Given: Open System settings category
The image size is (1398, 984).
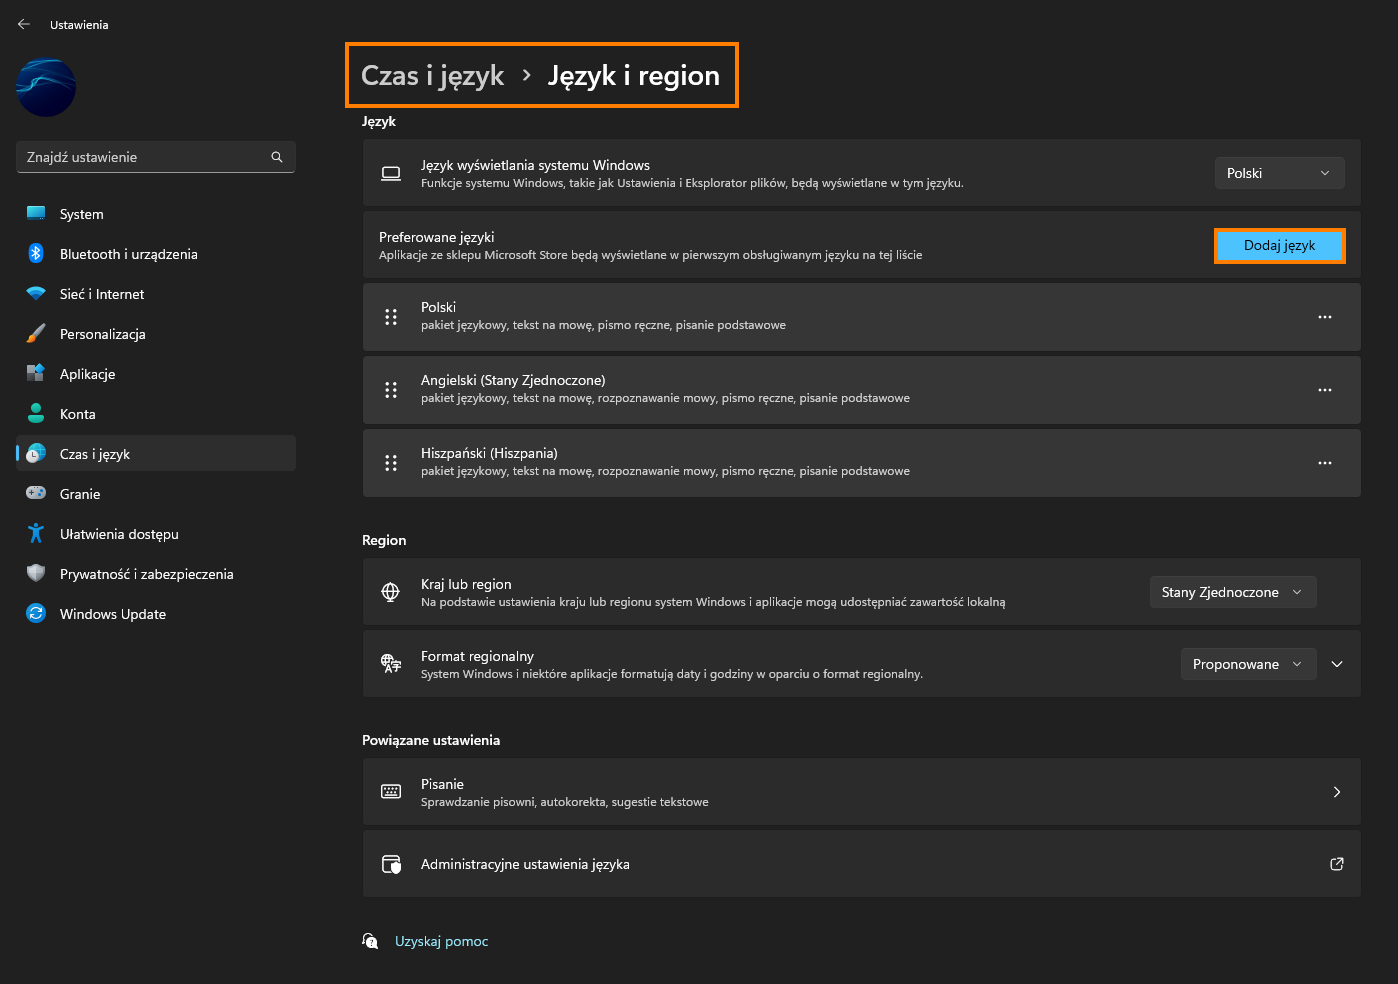Looking at the screenshot, I should pos(156,214).
